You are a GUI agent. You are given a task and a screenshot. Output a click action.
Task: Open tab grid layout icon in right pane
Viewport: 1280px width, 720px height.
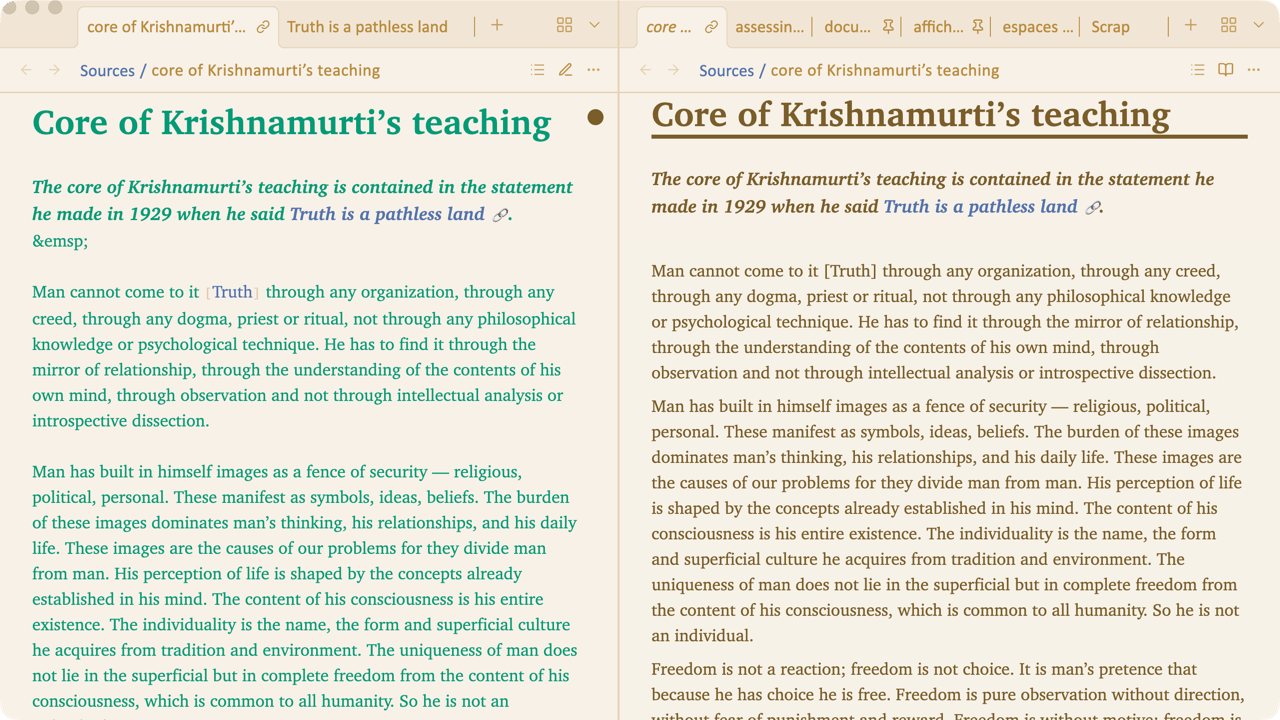[1229, 25]
